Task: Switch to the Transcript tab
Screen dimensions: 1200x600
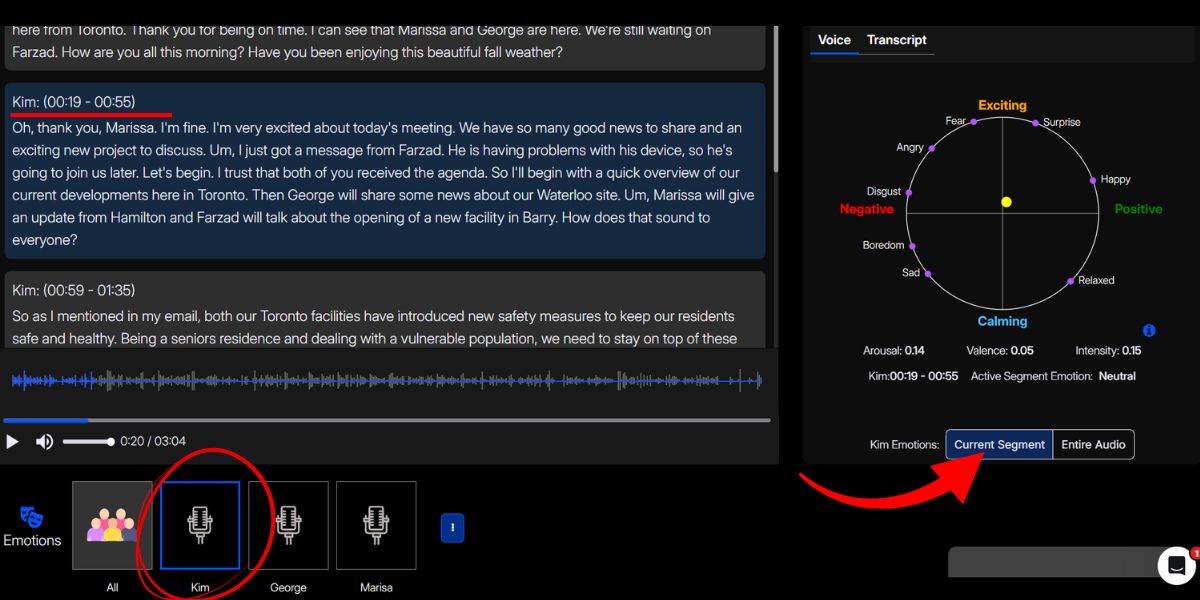Action: 897,40
